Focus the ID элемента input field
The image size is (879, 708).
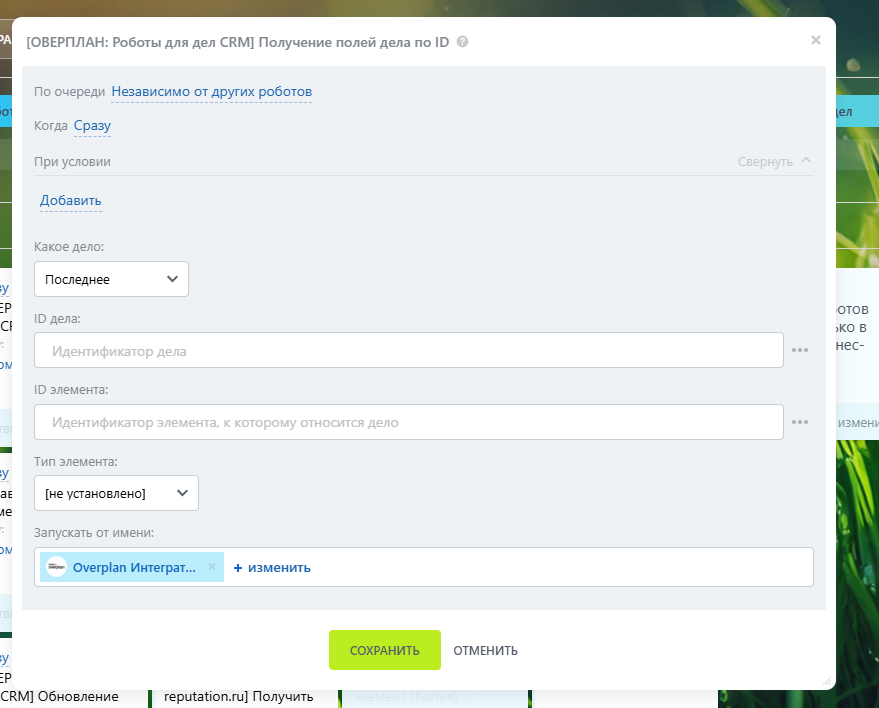pyautogui.click(x=408, y=422)
